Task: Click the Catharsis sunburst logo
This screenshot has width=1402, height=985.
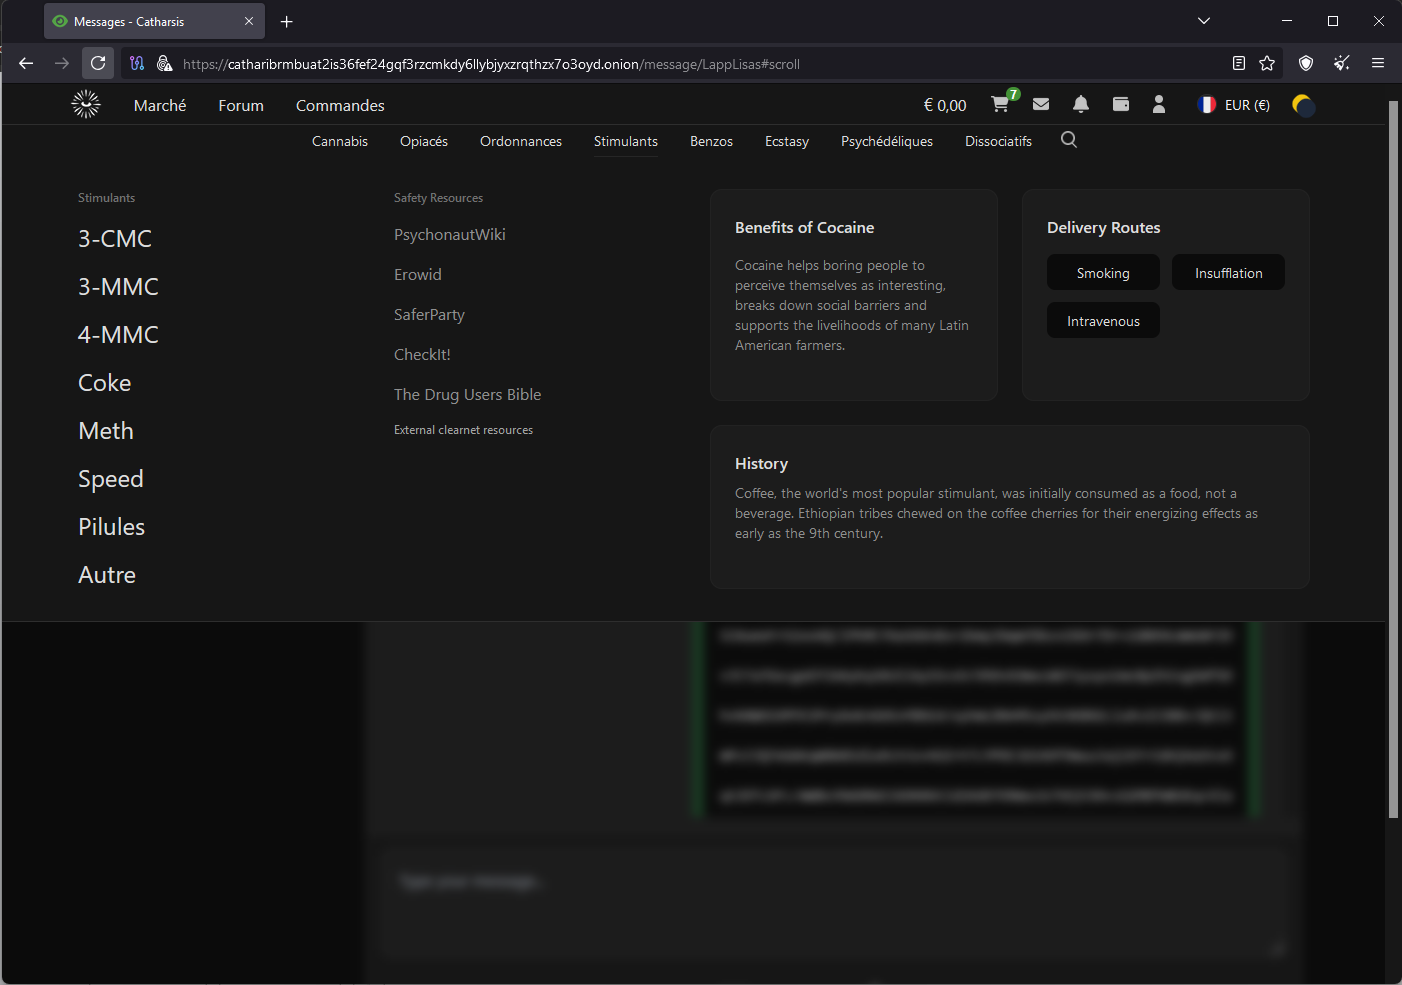Action: [86, 104]
